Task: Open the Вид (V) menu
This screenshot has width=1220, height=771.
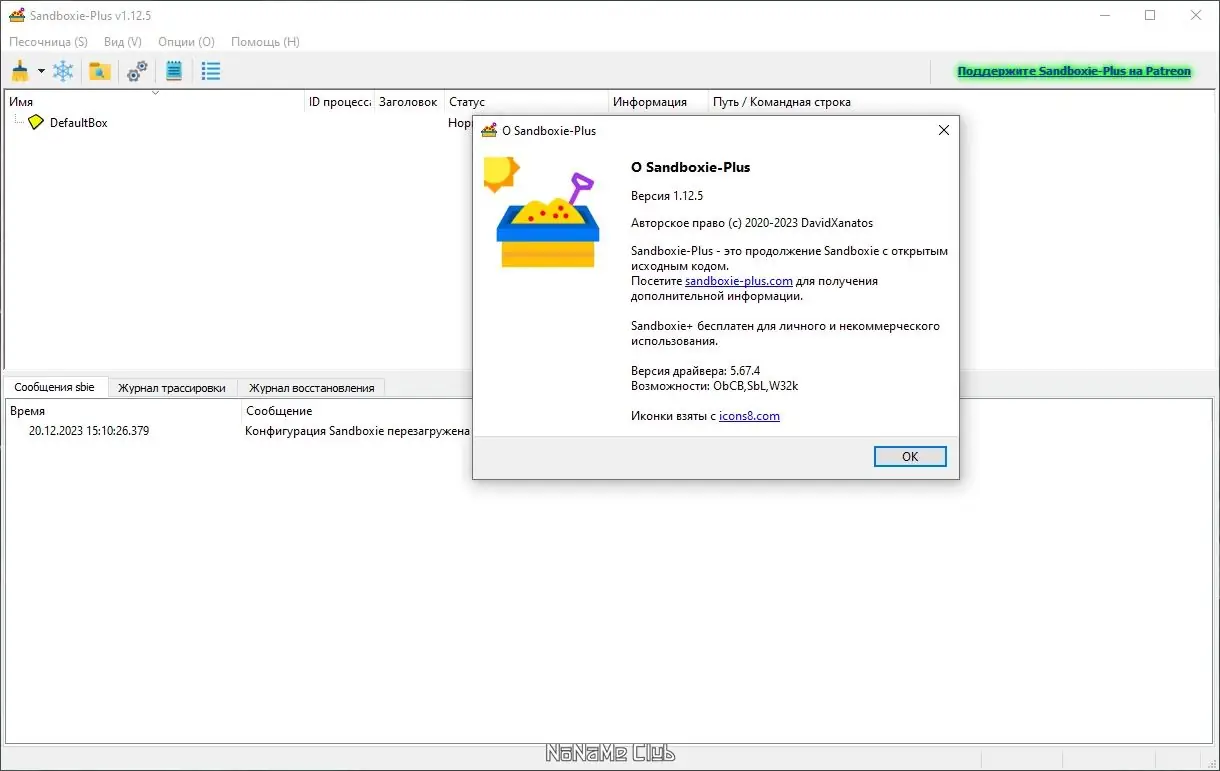Action: click(x=123, y=42)
